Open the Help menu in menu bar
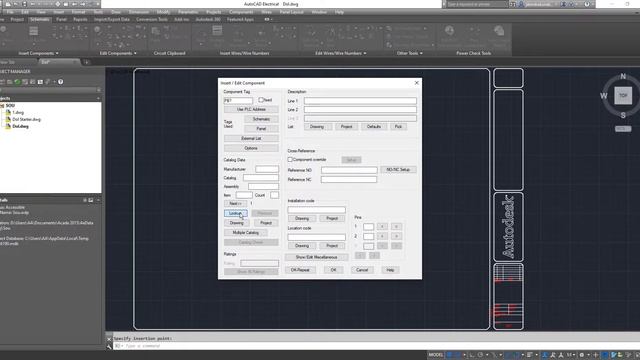 [339, 12]
